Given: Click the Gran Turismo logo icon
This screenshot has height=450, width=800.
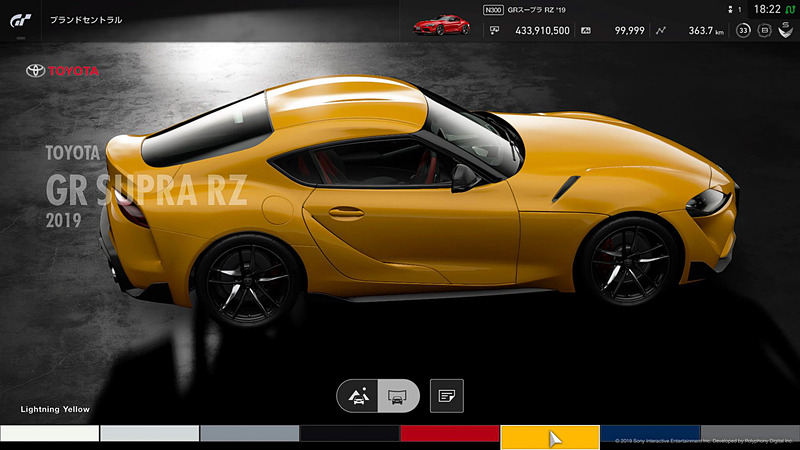Looking at the screenshot, I should (21, 20).
